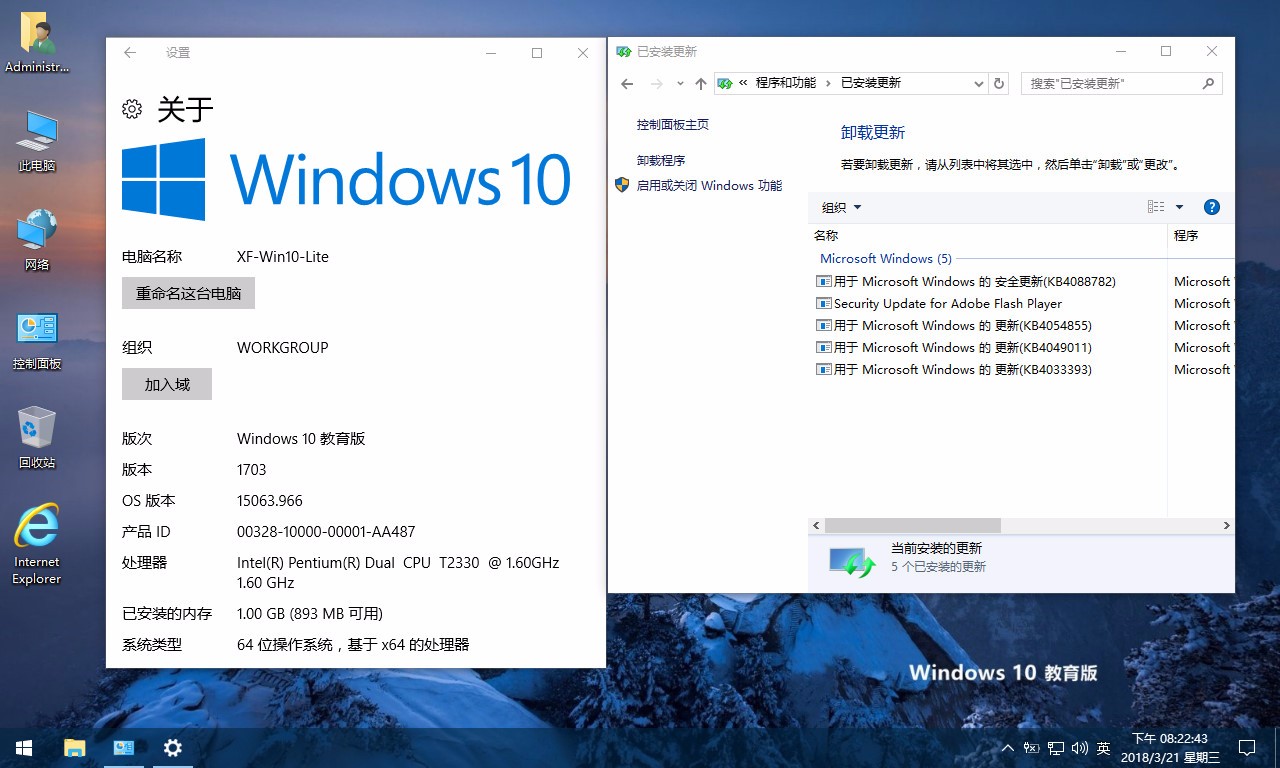
Task: Collapse Microsoft Windows (5) group
Action: [x=885, y=258]
